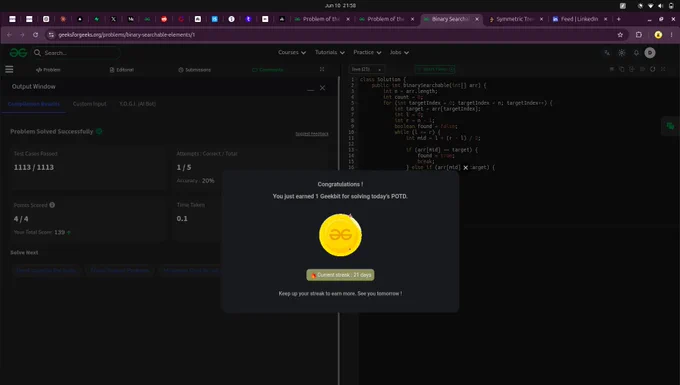Open the notifications bell
Screen dimensions: 680x385
(x=636, y=53)
